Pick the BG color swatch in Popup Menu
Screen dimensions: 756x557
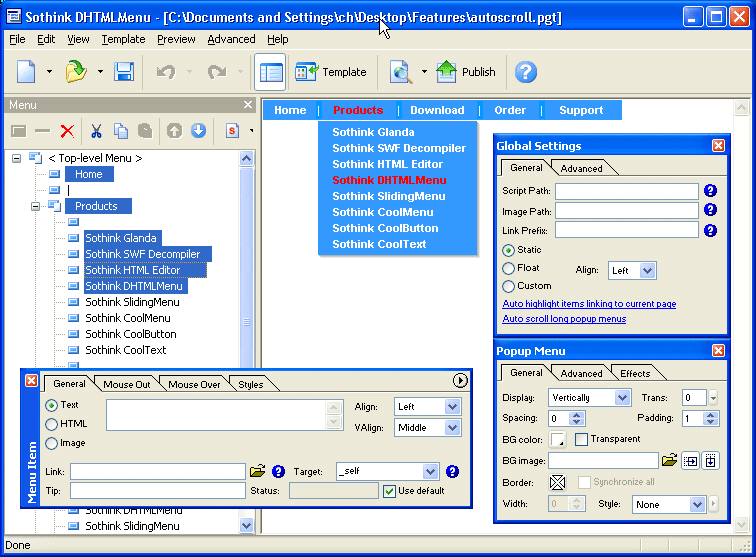click(x=558, y=439)
